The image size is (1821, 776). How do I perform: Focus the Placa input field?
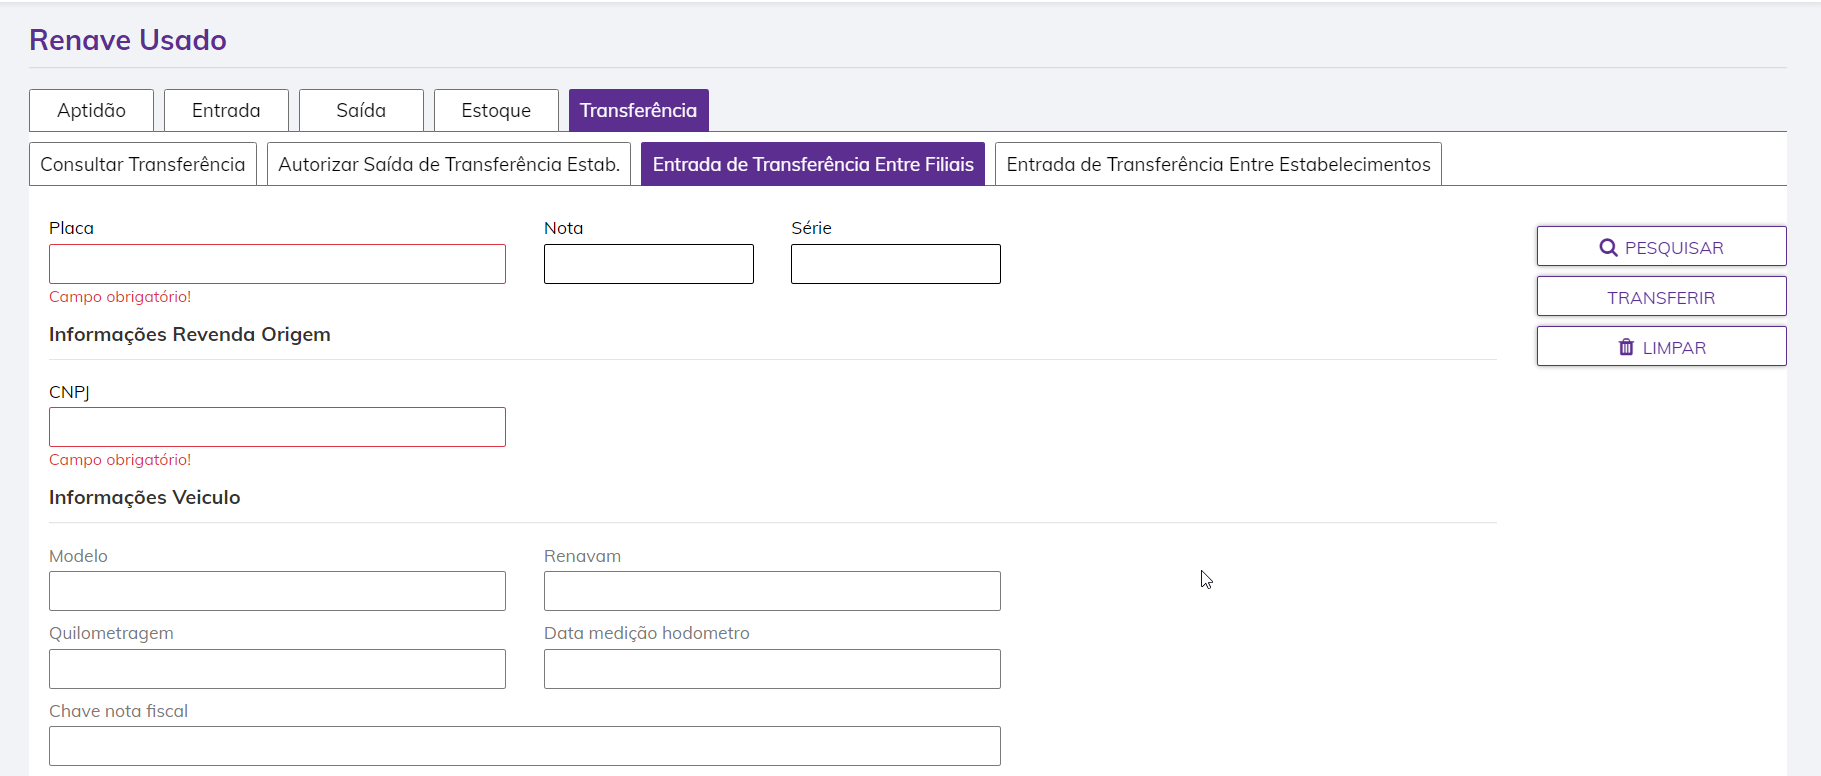(x=277, y=264)
